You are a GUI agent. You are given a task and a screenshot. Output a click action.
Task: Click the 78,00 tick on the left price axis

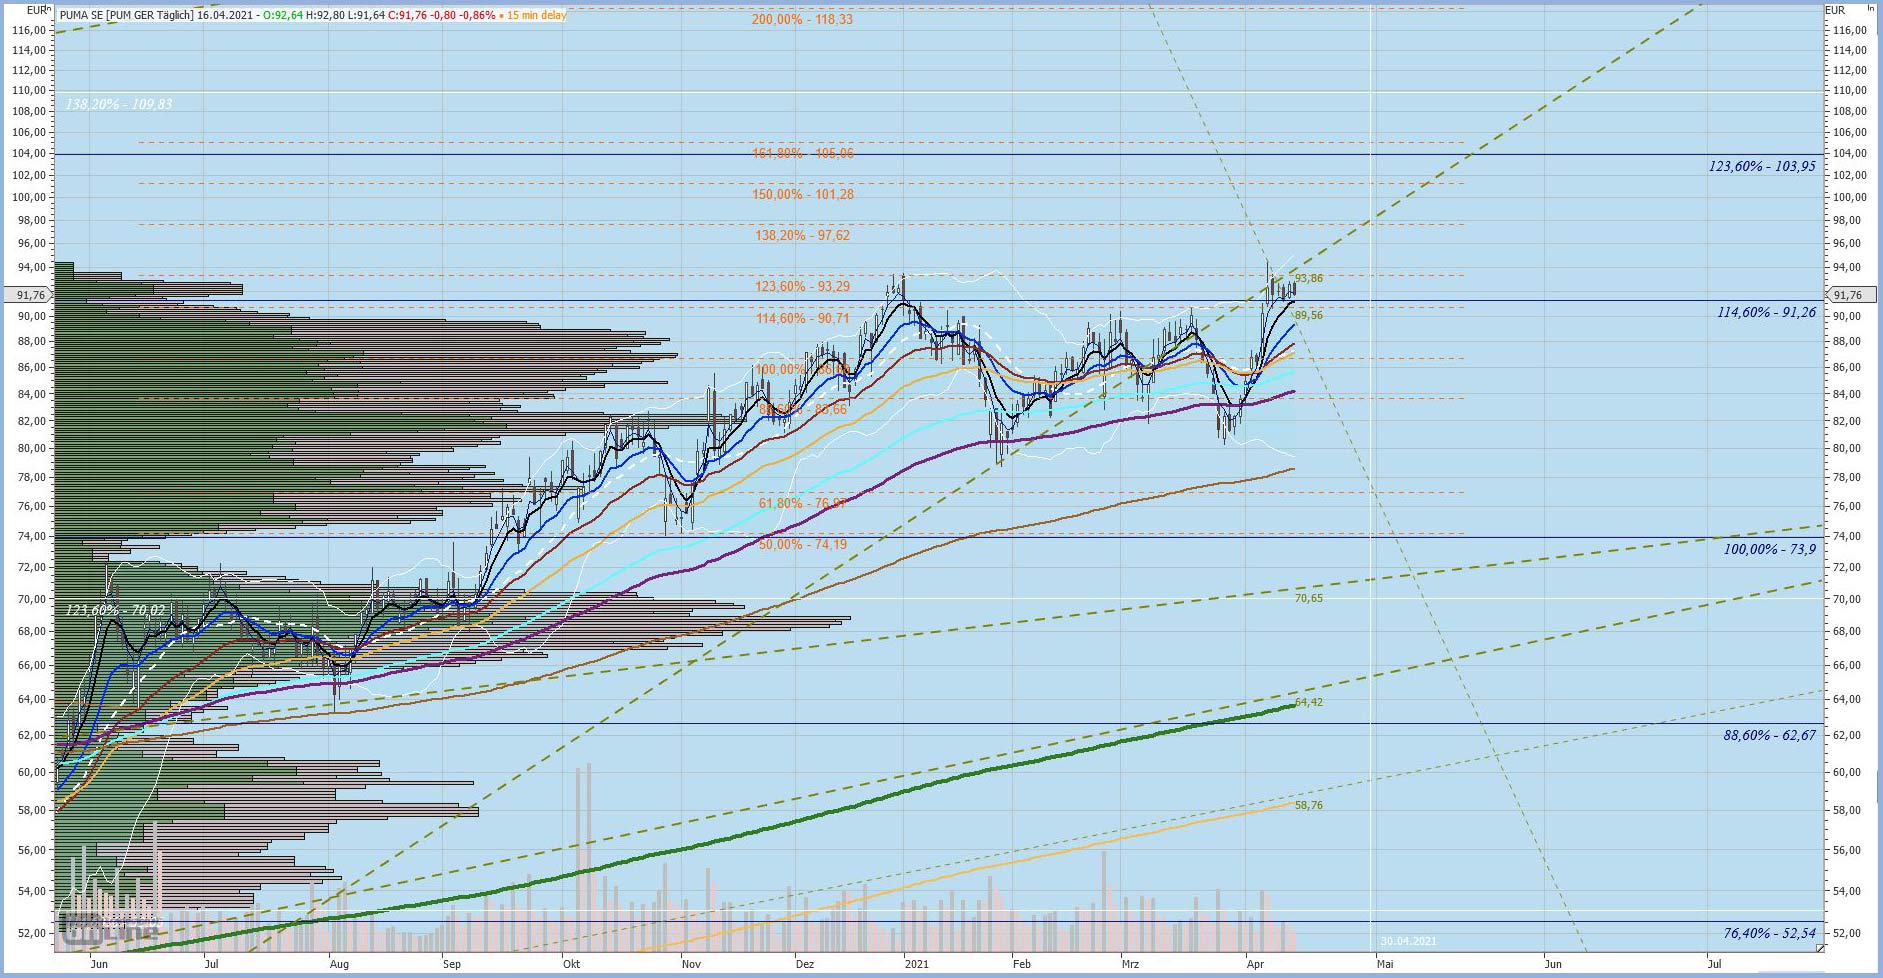point(33,477)
